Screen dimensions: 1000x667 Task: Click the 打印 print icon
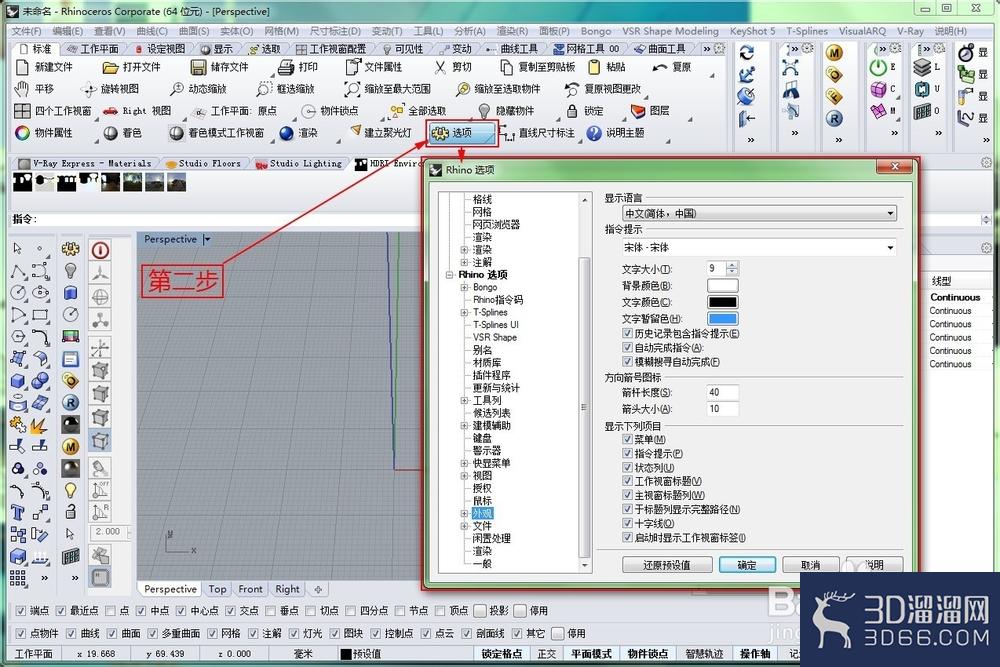(x=286, y=67)
